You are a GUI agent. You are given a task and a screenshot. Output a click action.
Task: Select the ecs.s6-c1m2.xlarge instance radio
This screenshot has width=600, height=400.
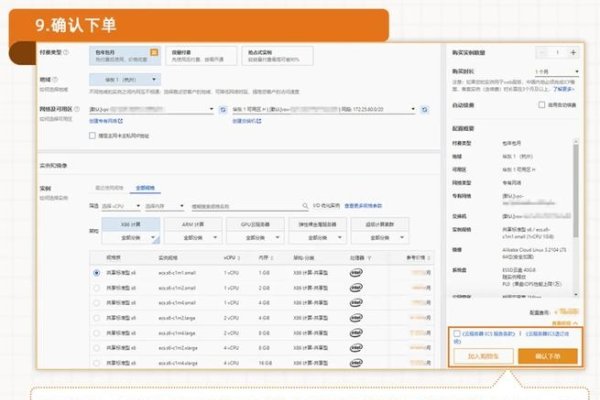coord(96,348)
